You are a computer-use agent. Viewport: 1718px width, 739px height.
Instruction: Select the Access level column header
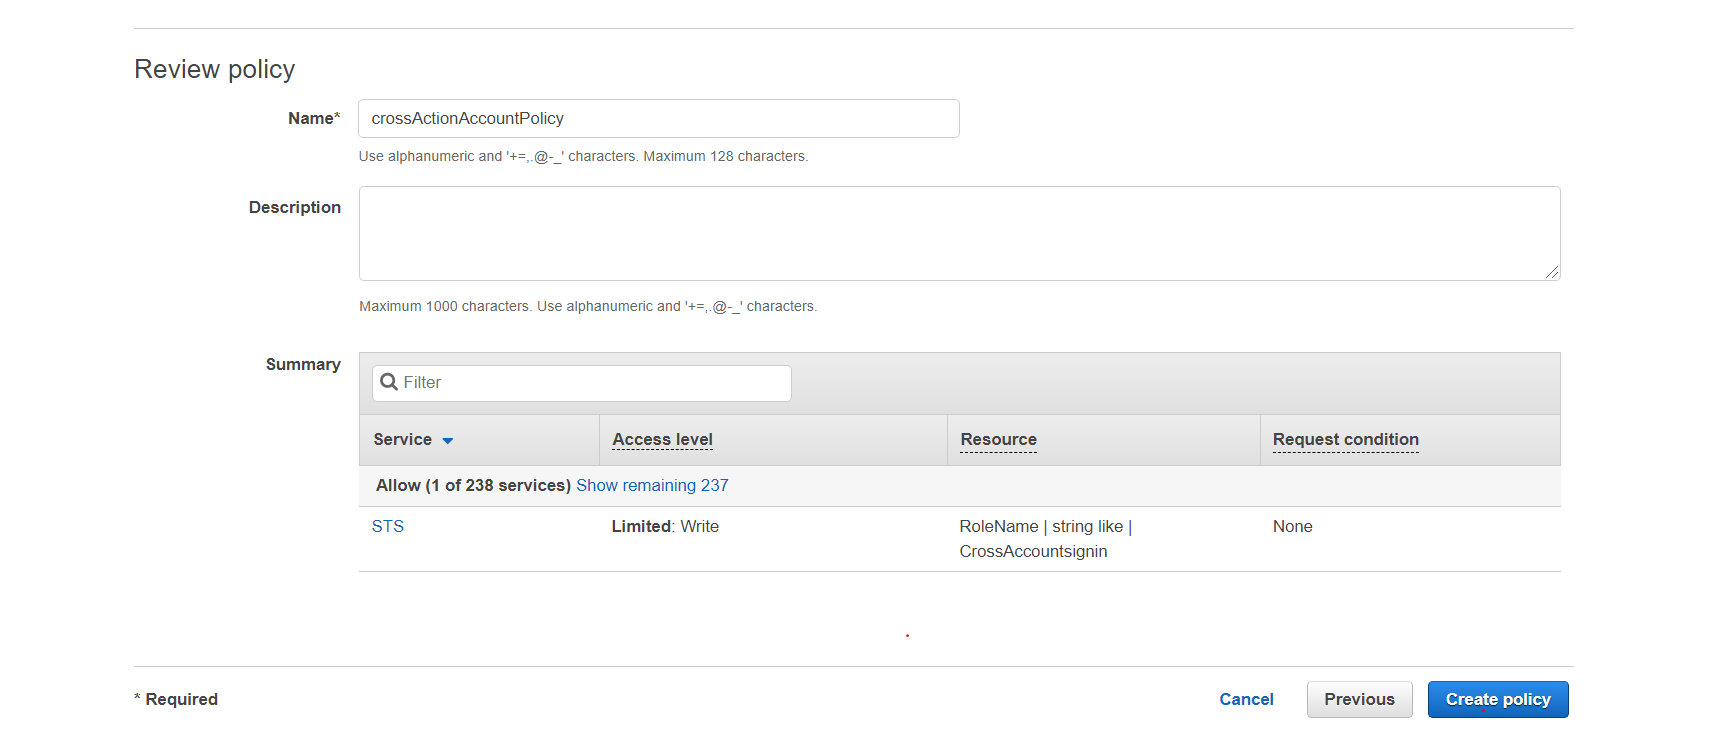pyautogui.click(x=662, y=440)
